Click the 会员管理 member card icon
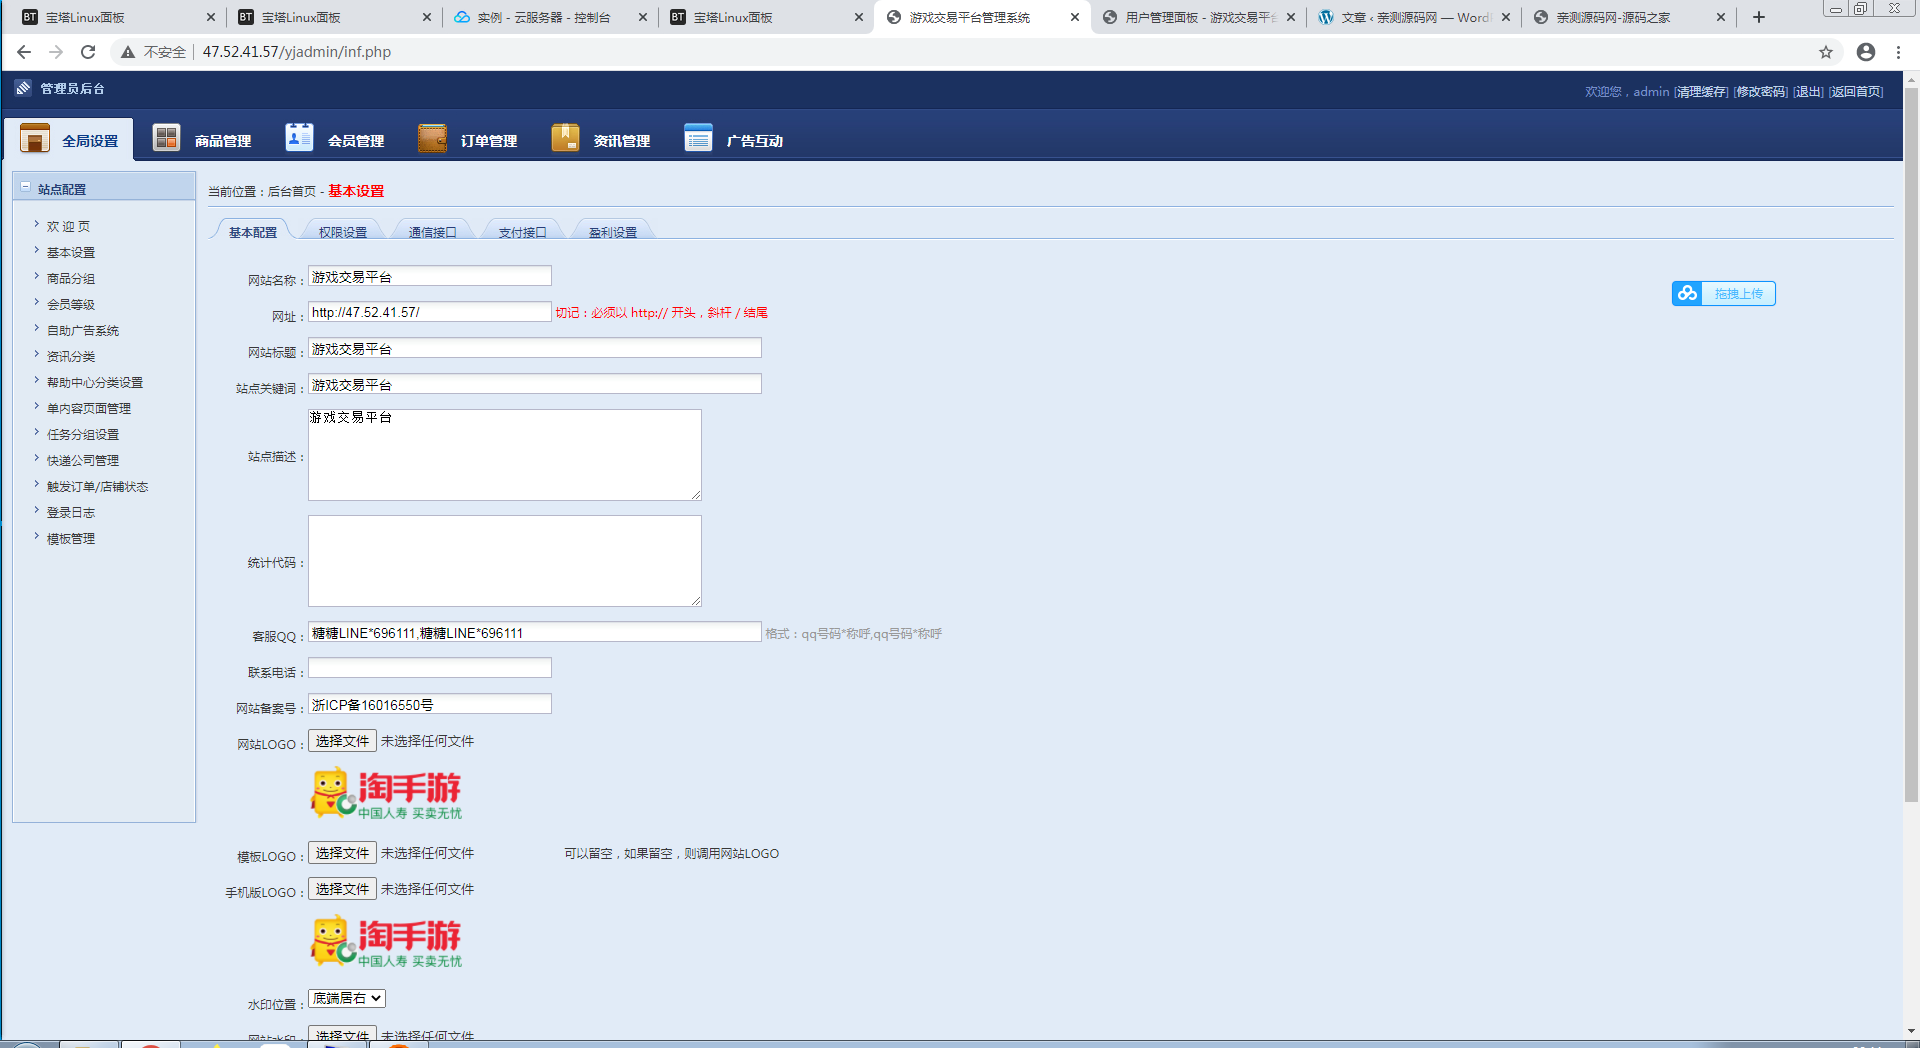Image resolution: width=1920 pixels, height=1048 pixels. [299, 137]
